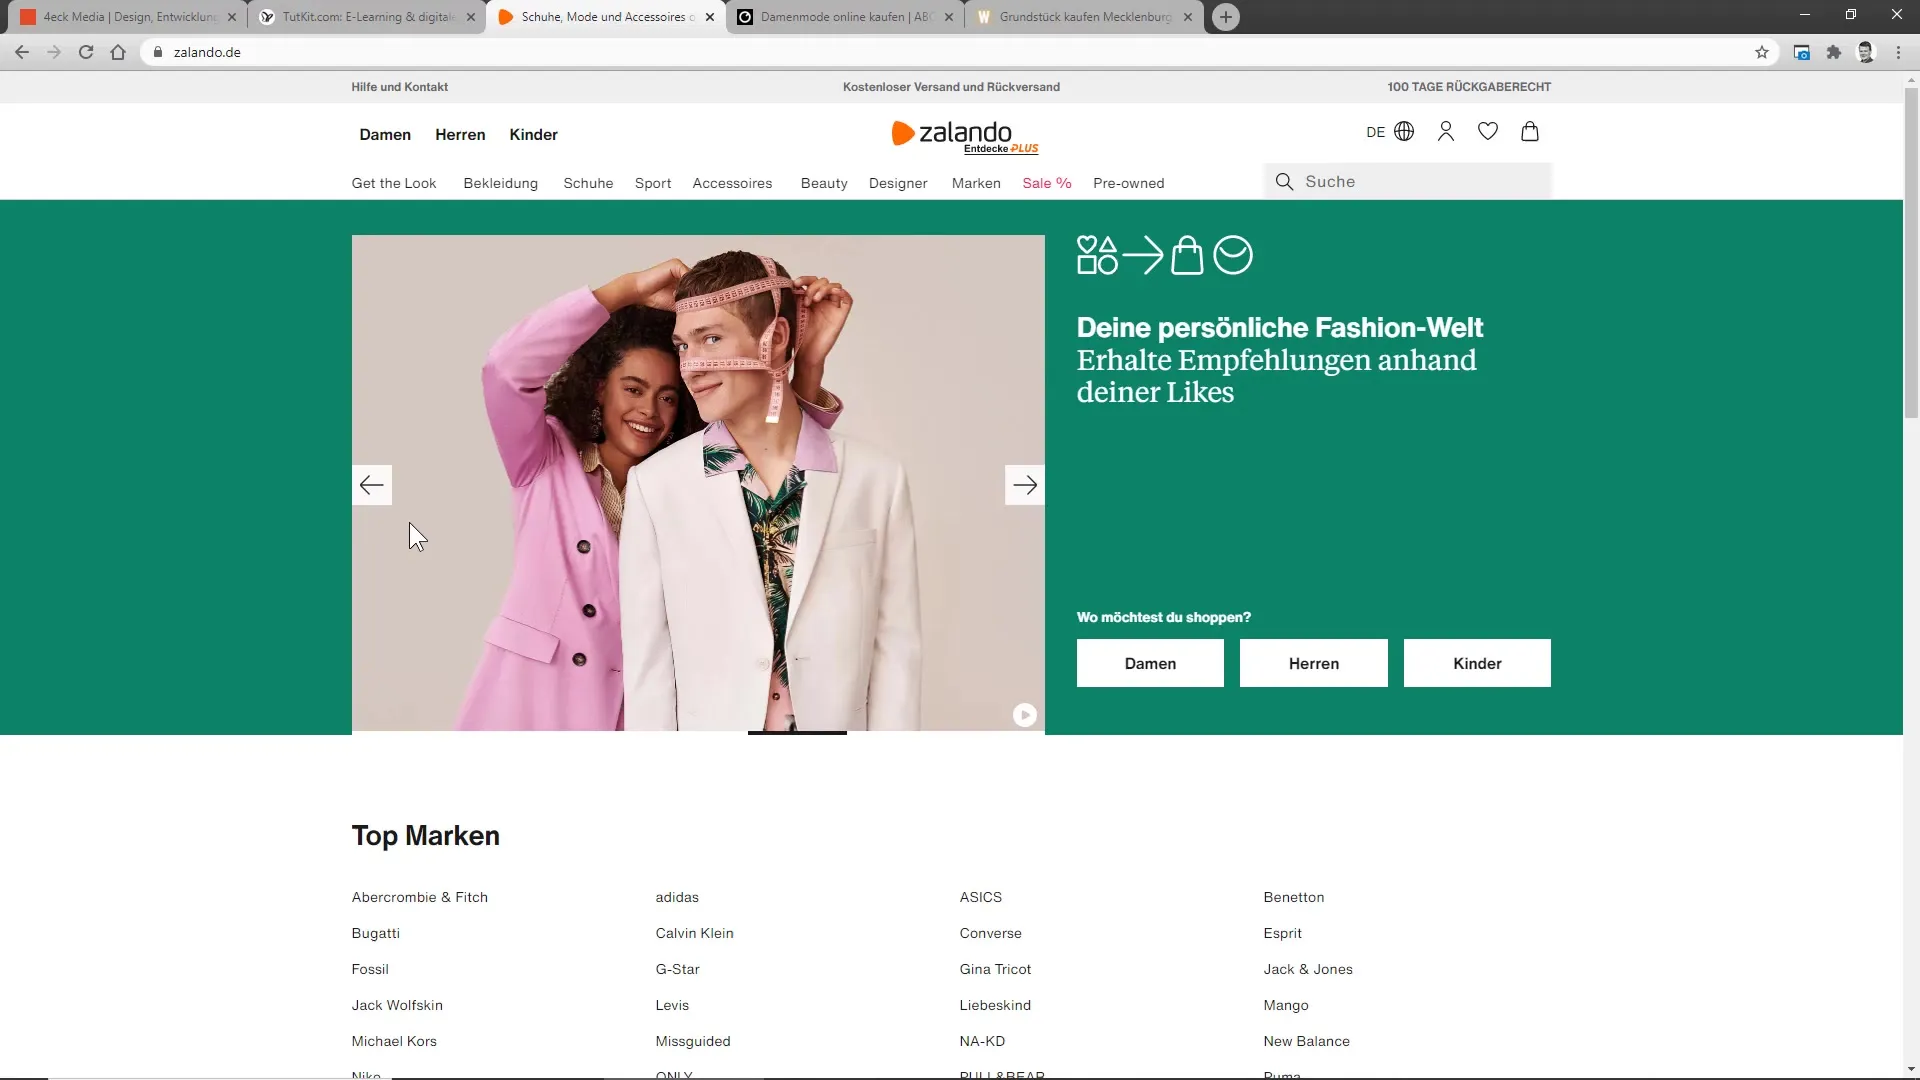The image size is (1920, 1080).
Task: Bookmark this page with the star icon
Action: click(x=1762, y=52)
